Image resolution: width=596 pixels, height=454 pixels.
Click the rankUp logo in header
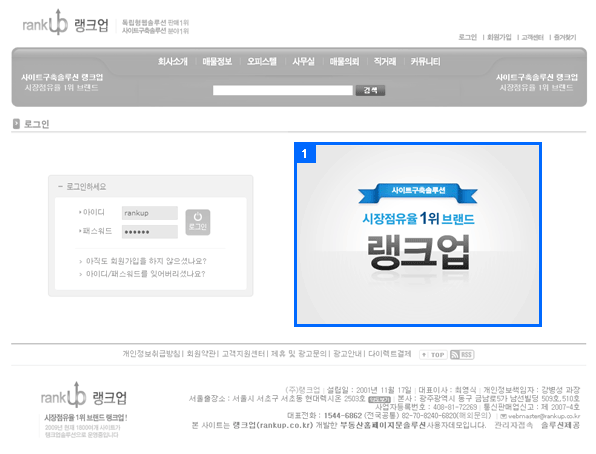pyautogui.click(x=65, y=23)
